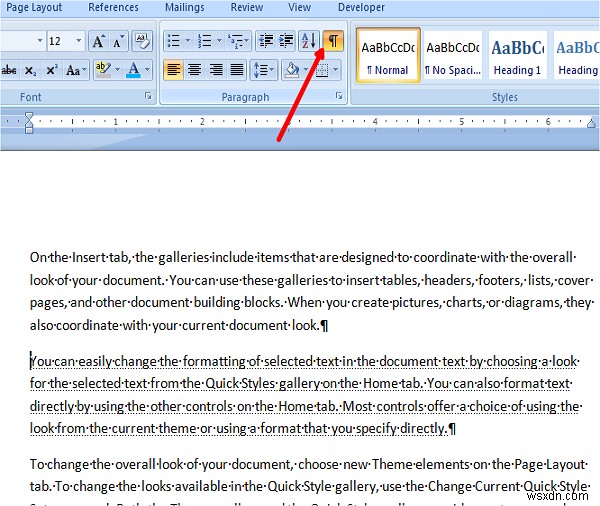Click the Shrink Font icon

pyautogui.click(x=119, y=41)
